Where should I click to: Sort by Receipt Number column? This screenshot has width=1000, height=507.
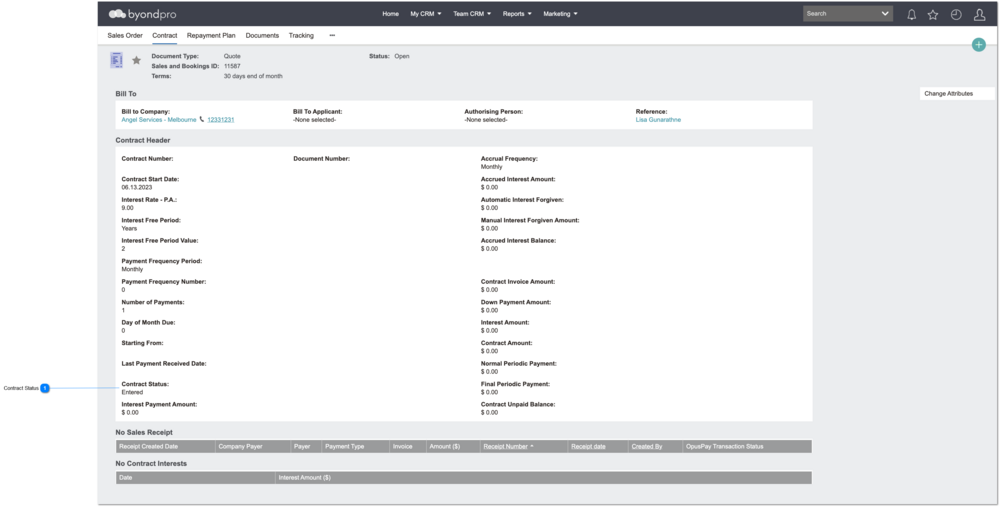508,446
